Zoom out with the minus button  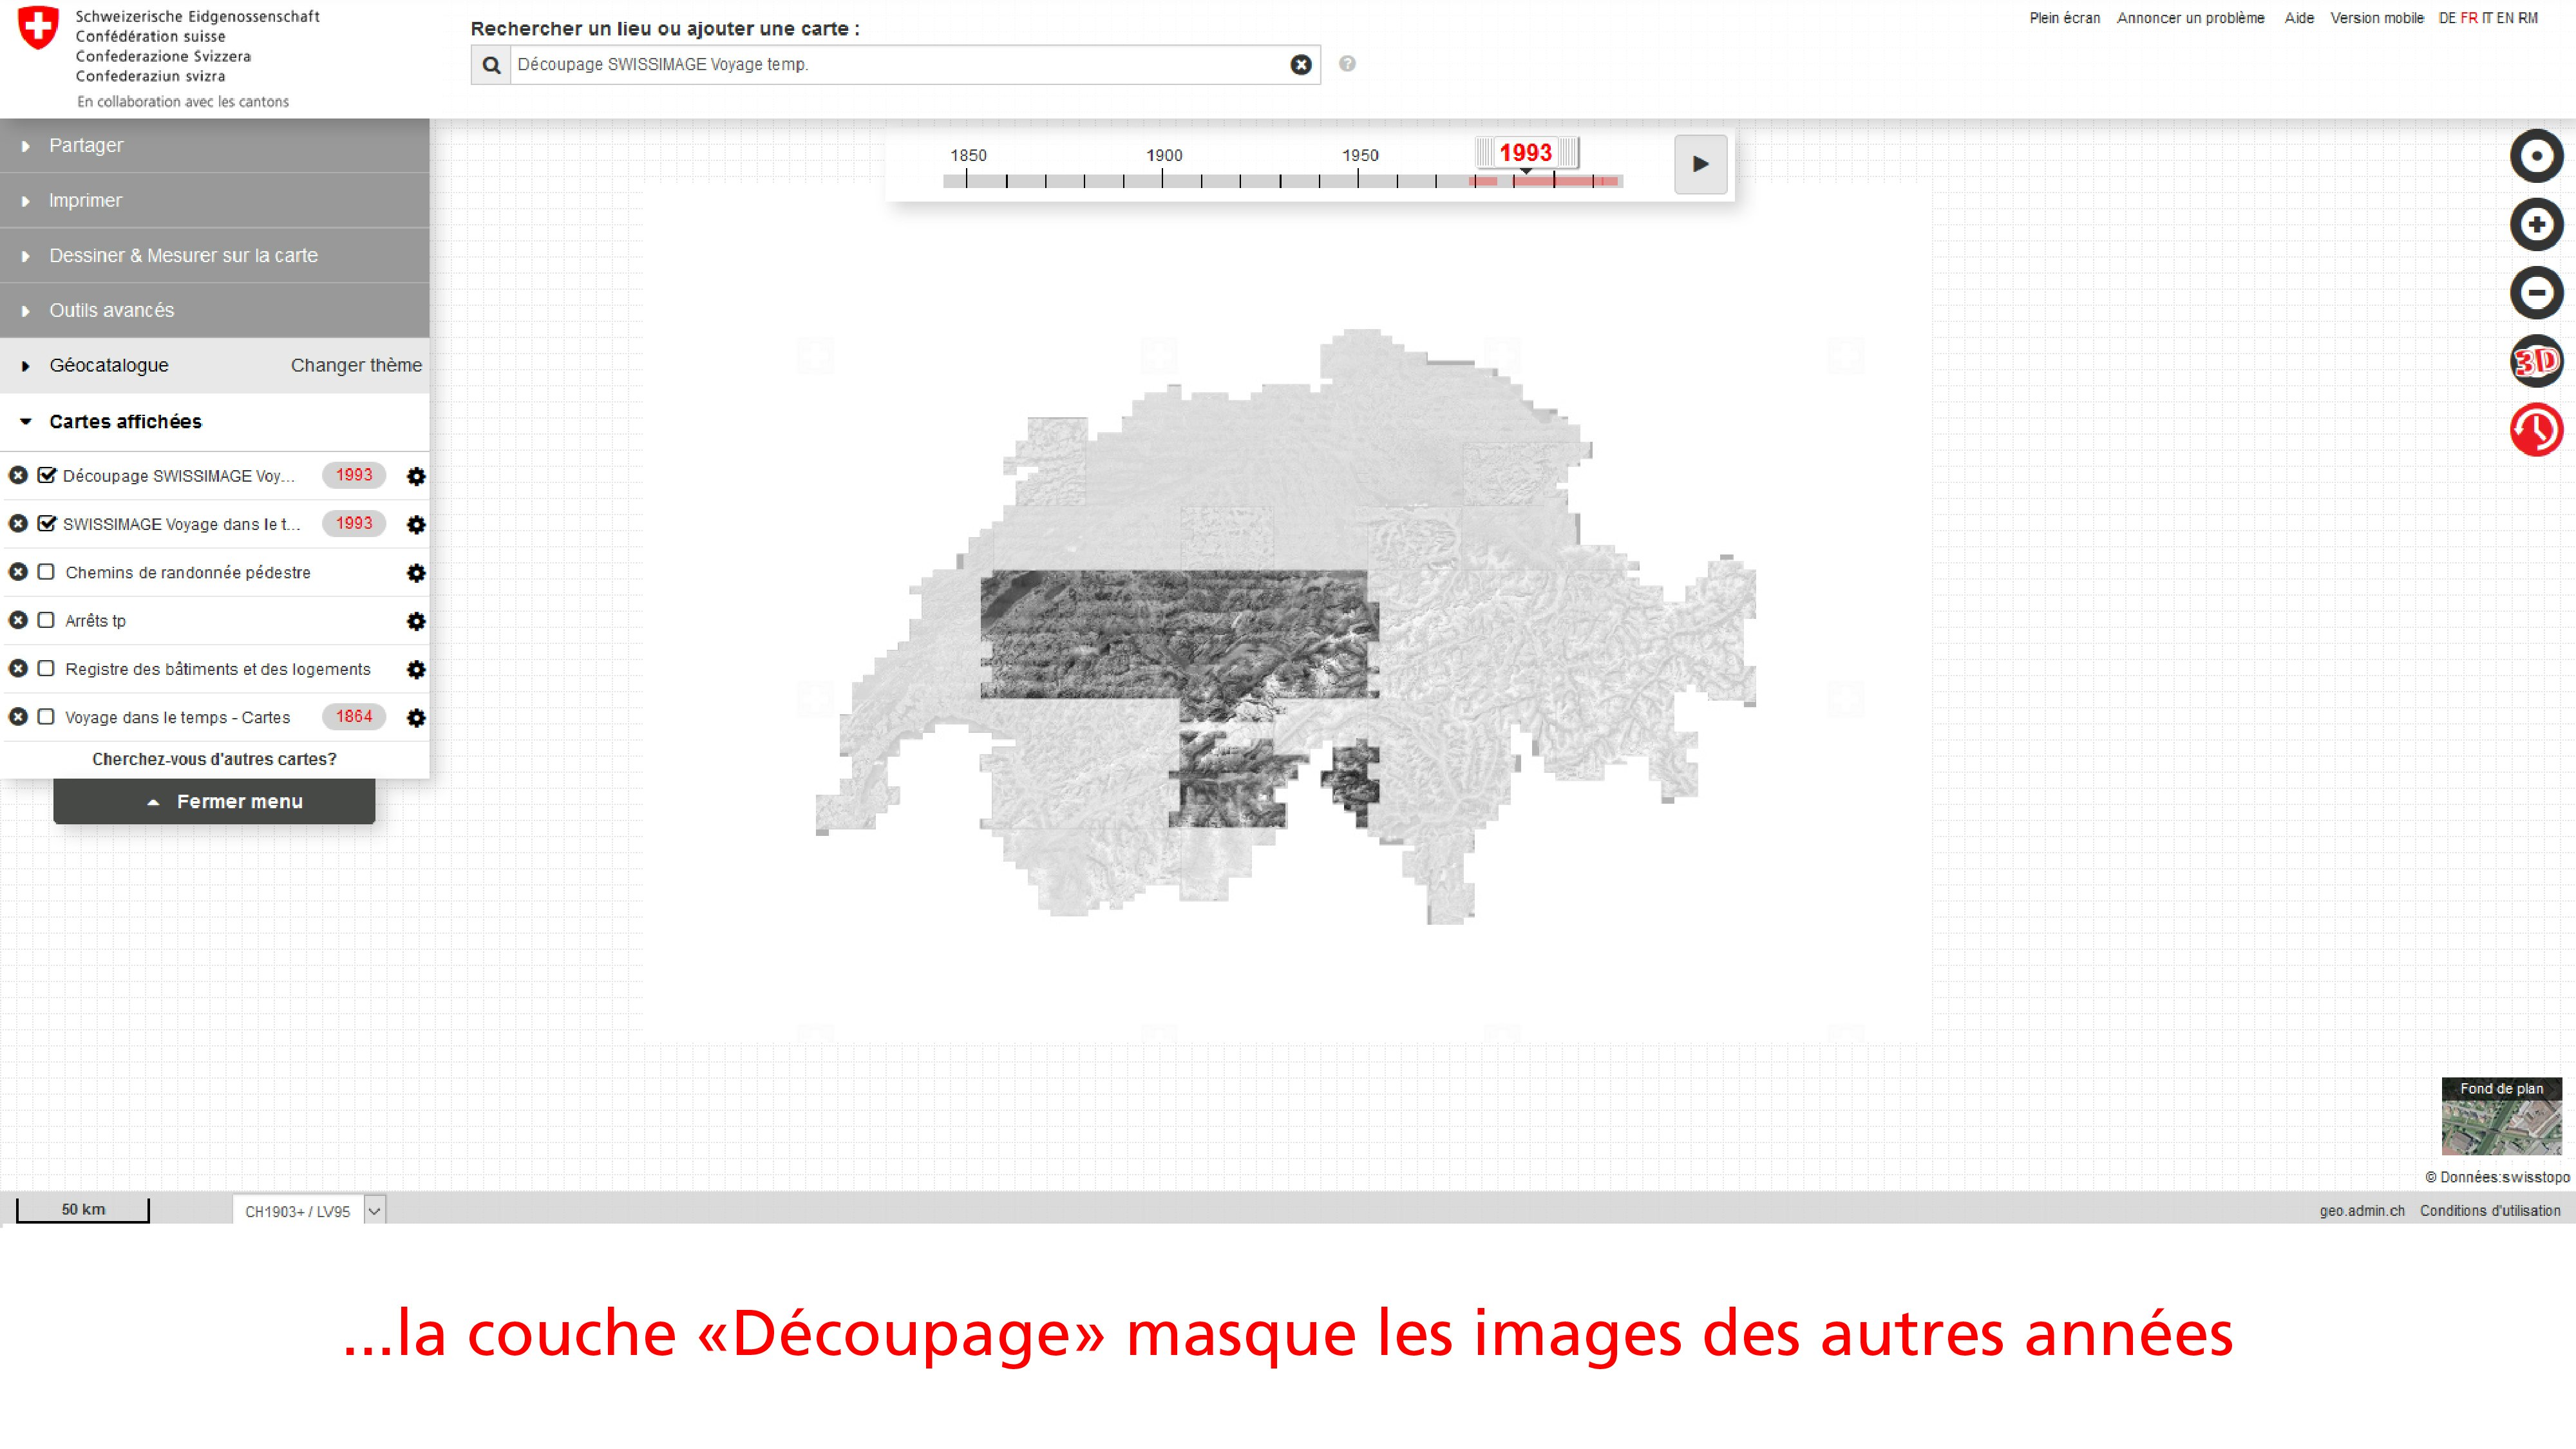coord(2536,293)
